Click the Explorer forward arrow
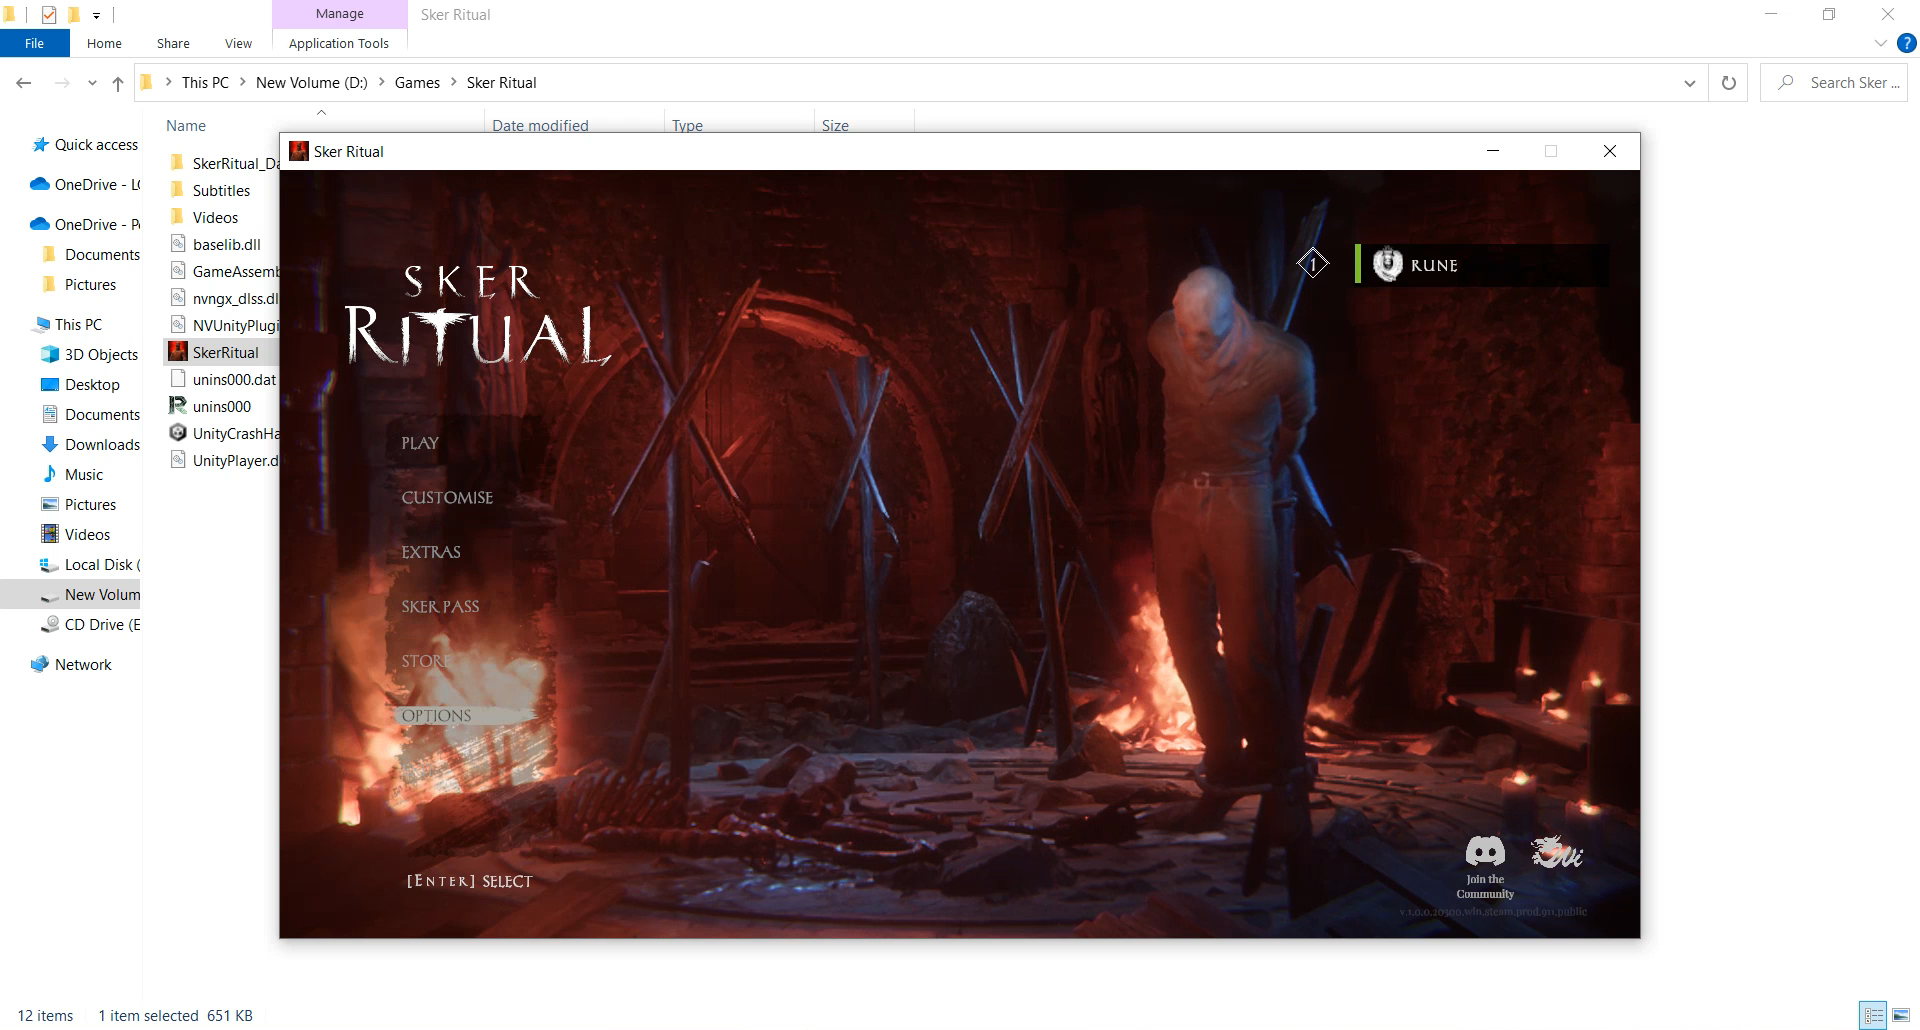Screen dimensions: 1920x1030 coord(62,83)
